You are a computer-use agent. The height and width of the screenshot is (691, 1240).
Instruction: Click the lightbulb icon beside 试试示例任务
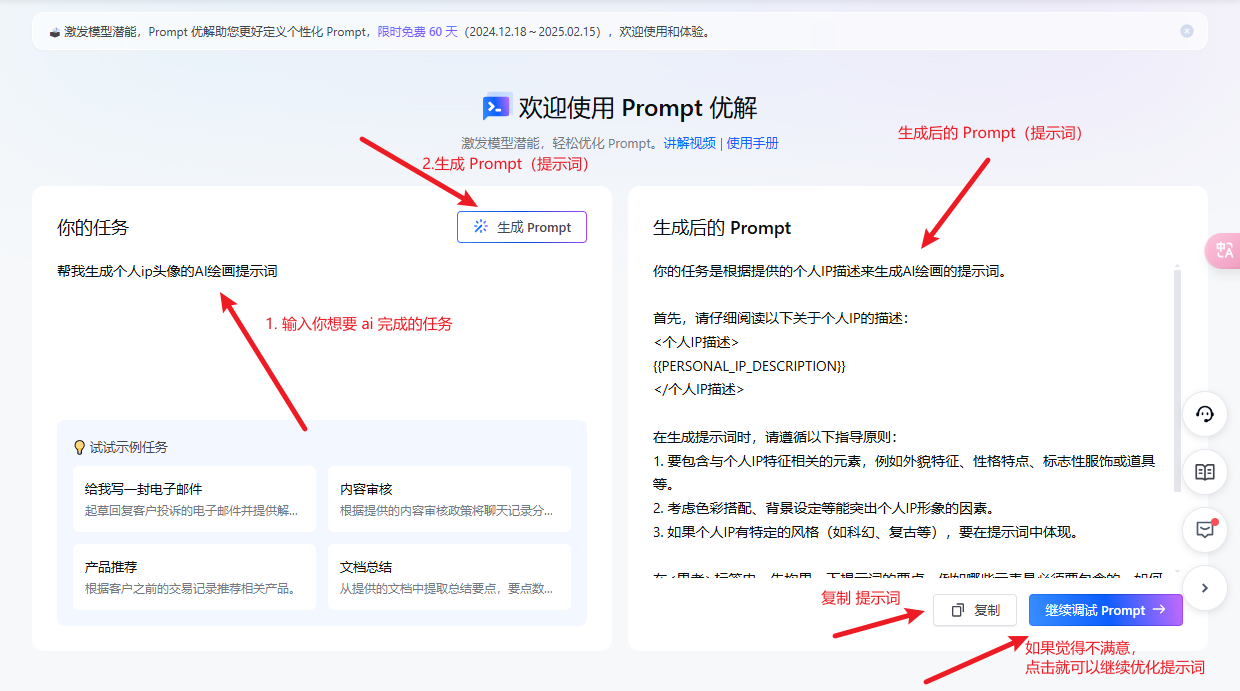tap(80, 448)
